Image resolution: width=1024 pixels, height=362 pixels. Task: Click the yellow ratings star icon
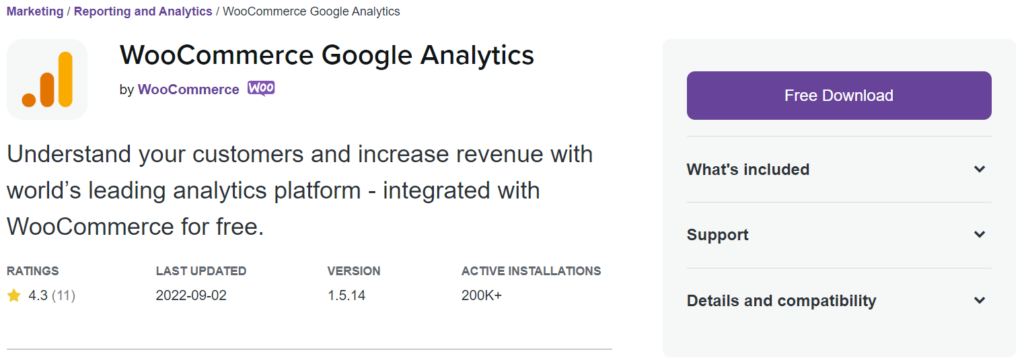(14, 296)
